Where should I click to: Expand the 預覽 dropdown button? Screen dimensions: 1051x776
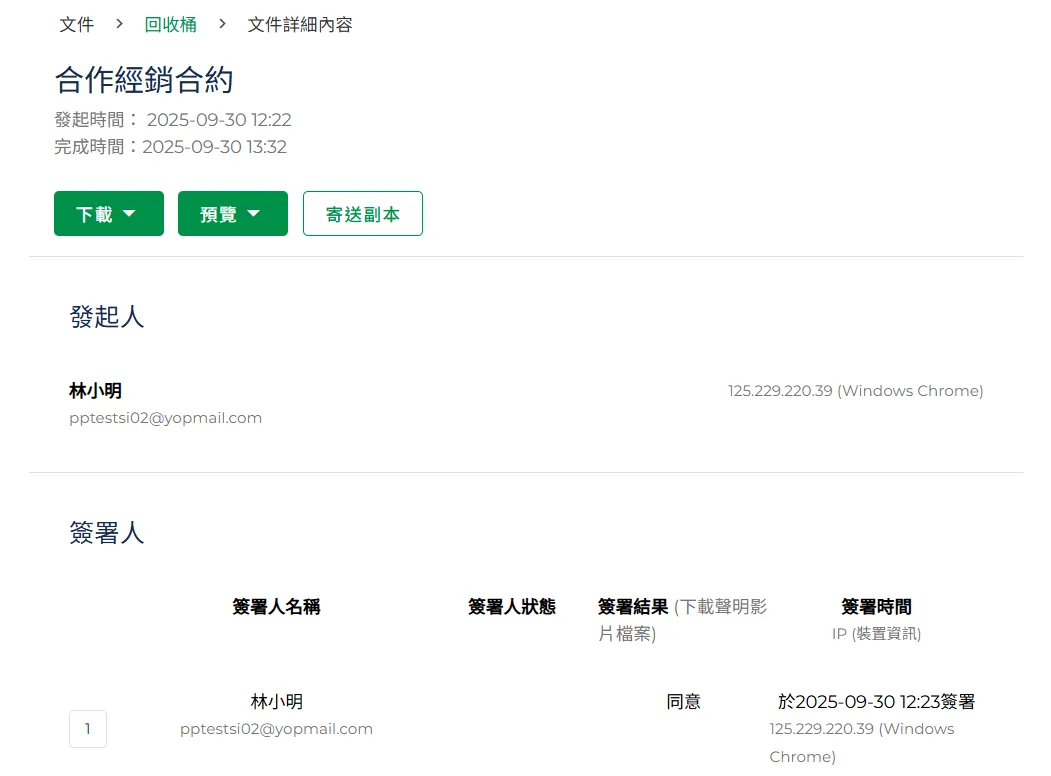point(232,214)
